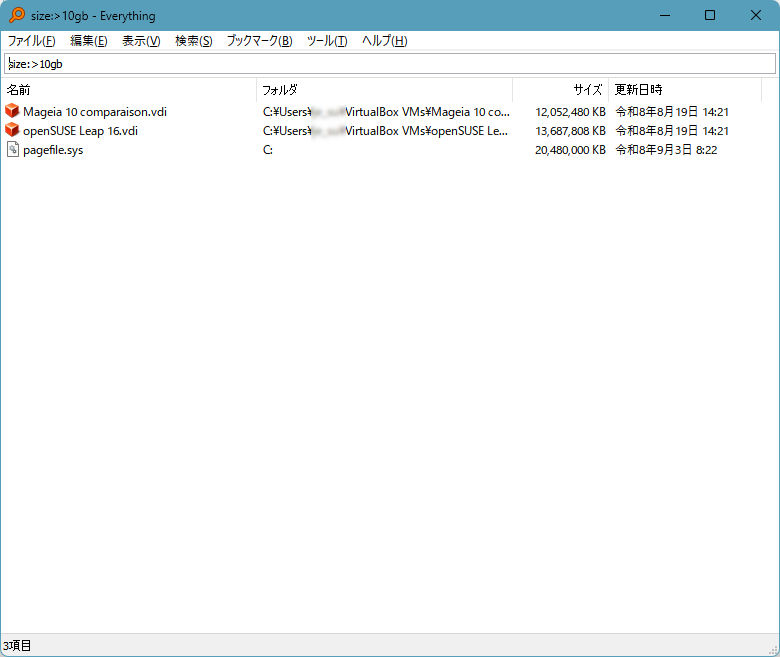
Task: Open the 編集(E) menu
Action: (x=89, y=41)
